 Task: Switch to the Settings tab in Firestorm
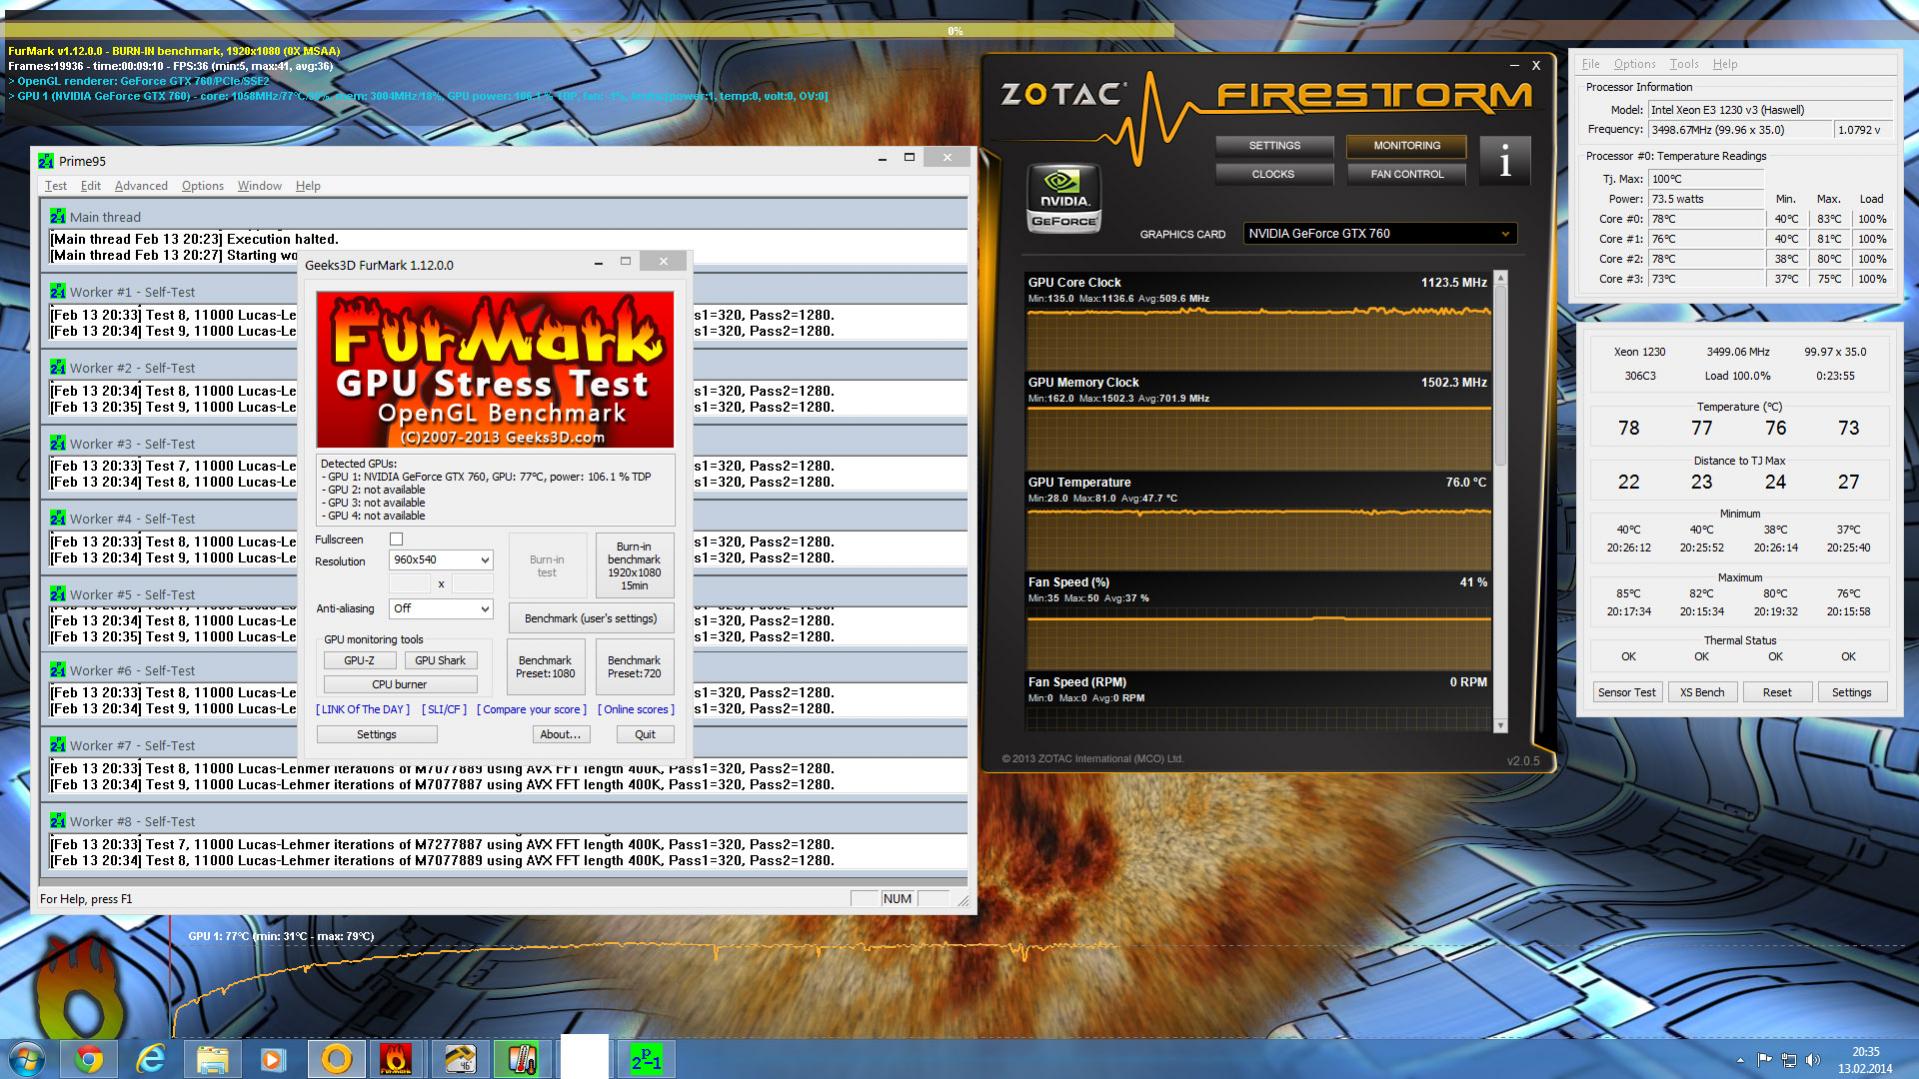pyautogui.click(x=1274, y=146)
